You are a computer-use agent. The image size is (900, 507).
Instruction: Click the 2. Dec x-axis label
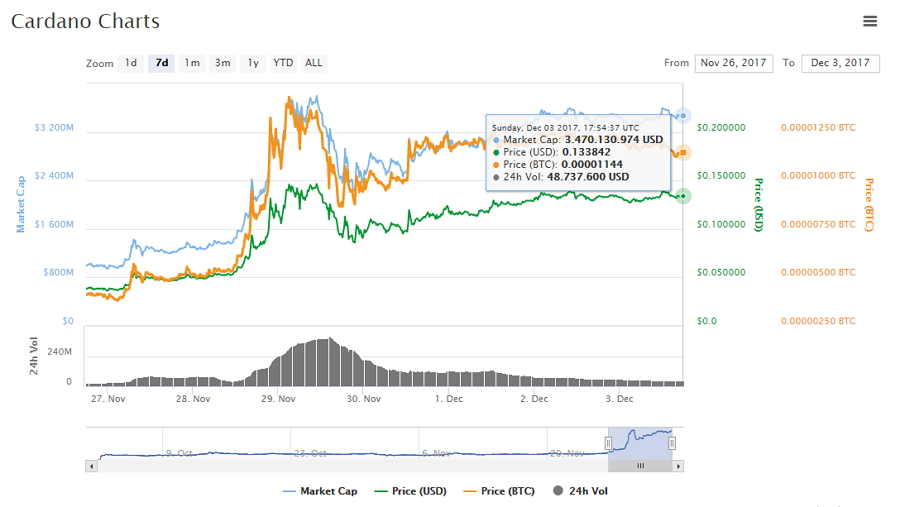[534, 399]
